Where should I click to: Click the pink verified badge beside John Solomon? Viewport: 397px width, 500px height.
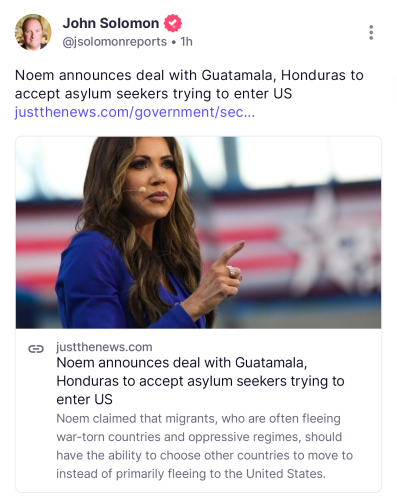[x=172, y=23]
